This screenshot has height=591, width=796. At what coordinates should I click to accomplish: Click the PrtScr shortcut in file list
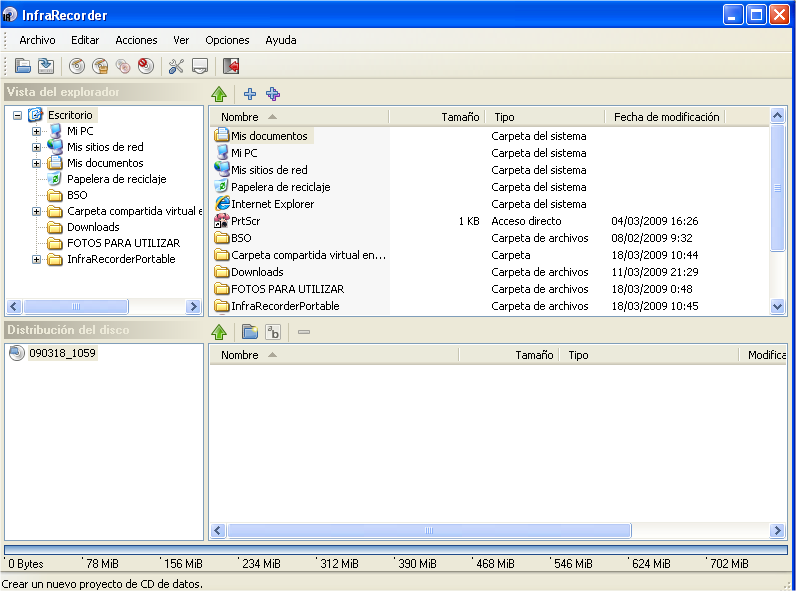(245, 221)
